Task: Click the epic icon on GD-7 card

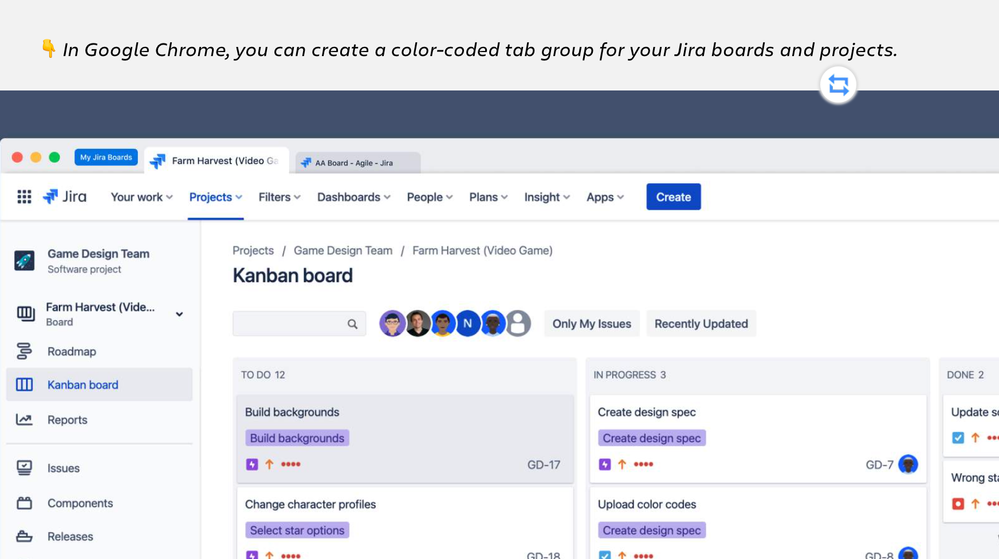Action: 605,465
